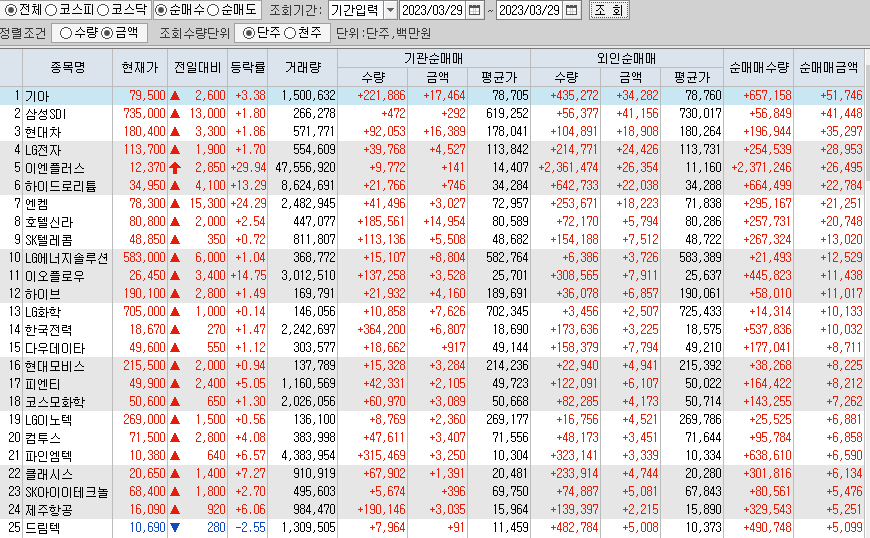Select the 기아 stock row
The width and height of the screenshot is (870, 538).
pos(432,95)
